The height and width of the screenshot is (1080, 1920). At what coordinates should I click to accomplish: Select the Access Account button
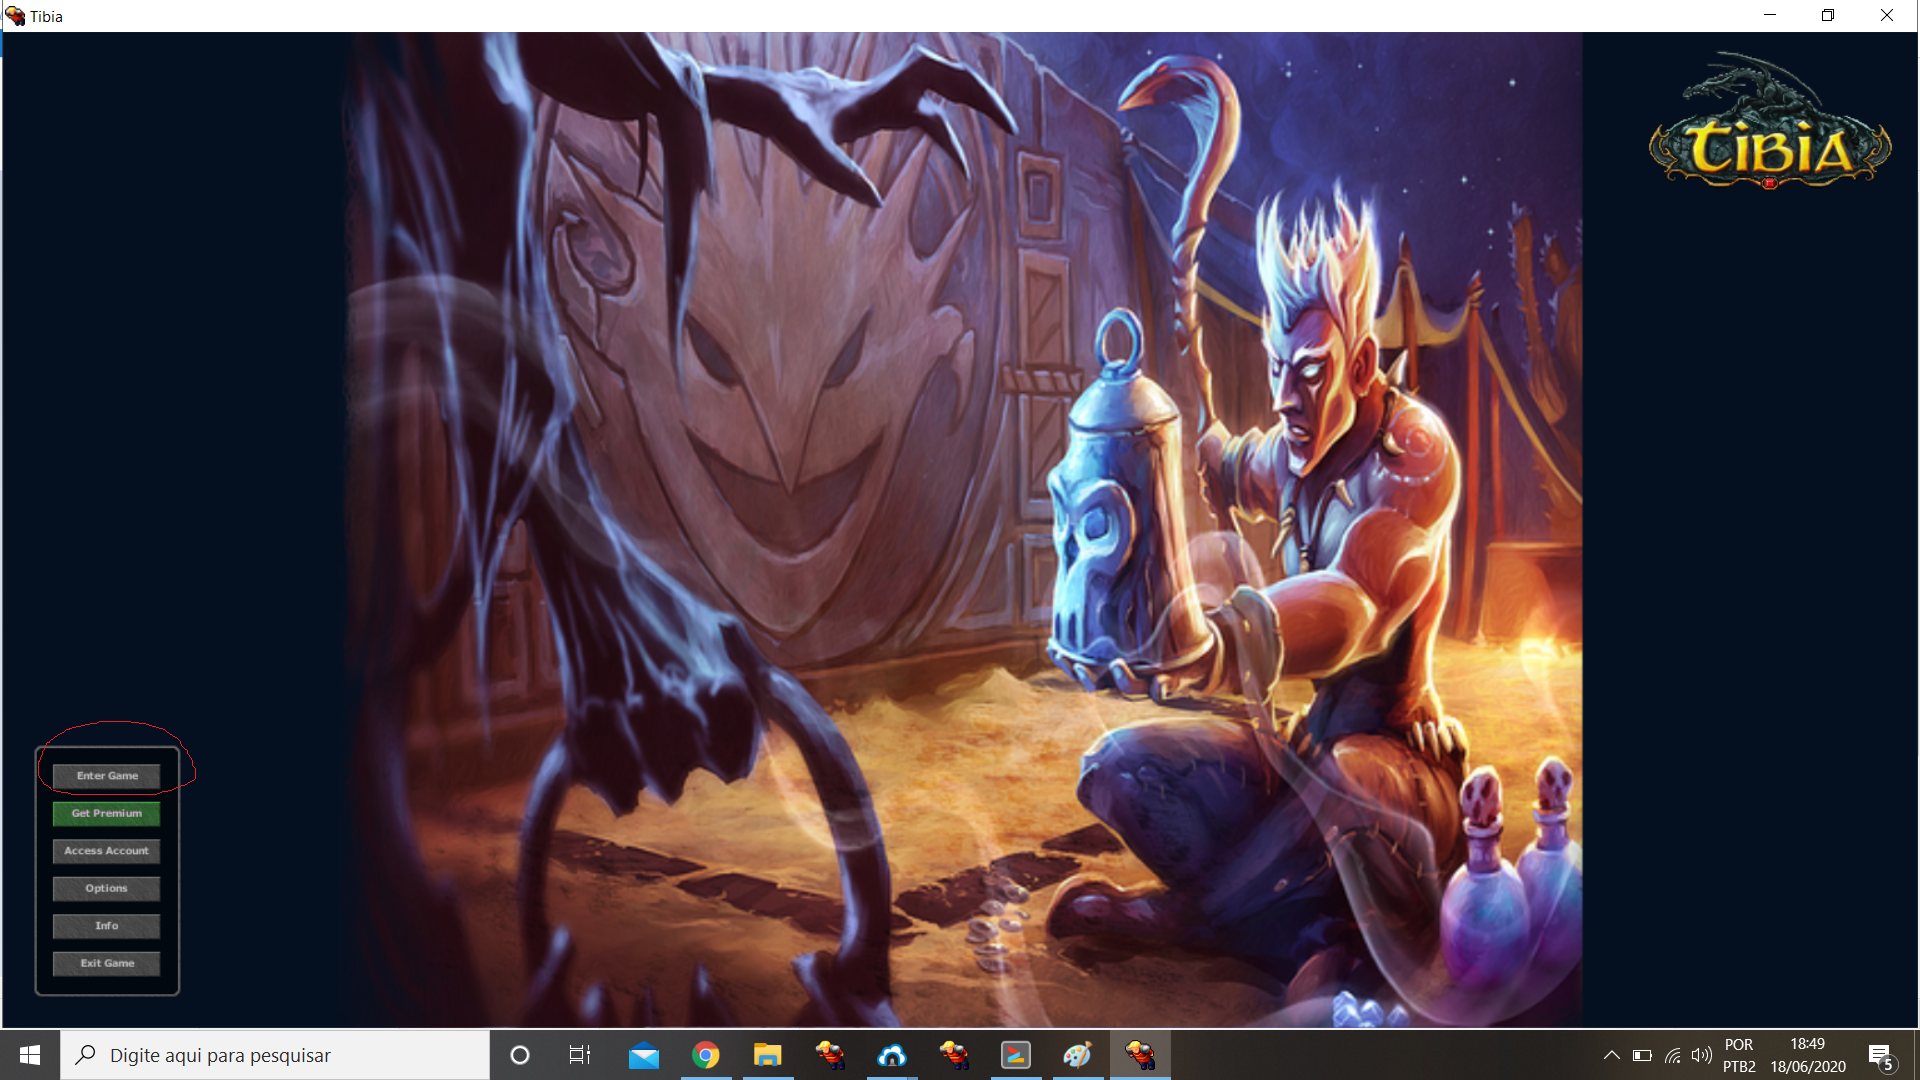tap(107, 851)
